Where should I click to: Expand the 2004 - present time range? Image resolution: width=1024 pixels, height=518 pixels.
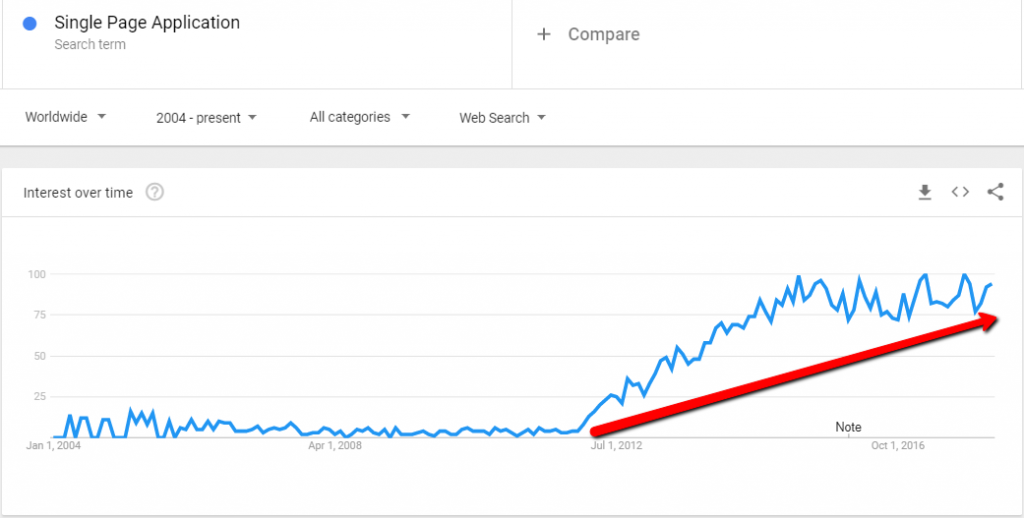206,118
